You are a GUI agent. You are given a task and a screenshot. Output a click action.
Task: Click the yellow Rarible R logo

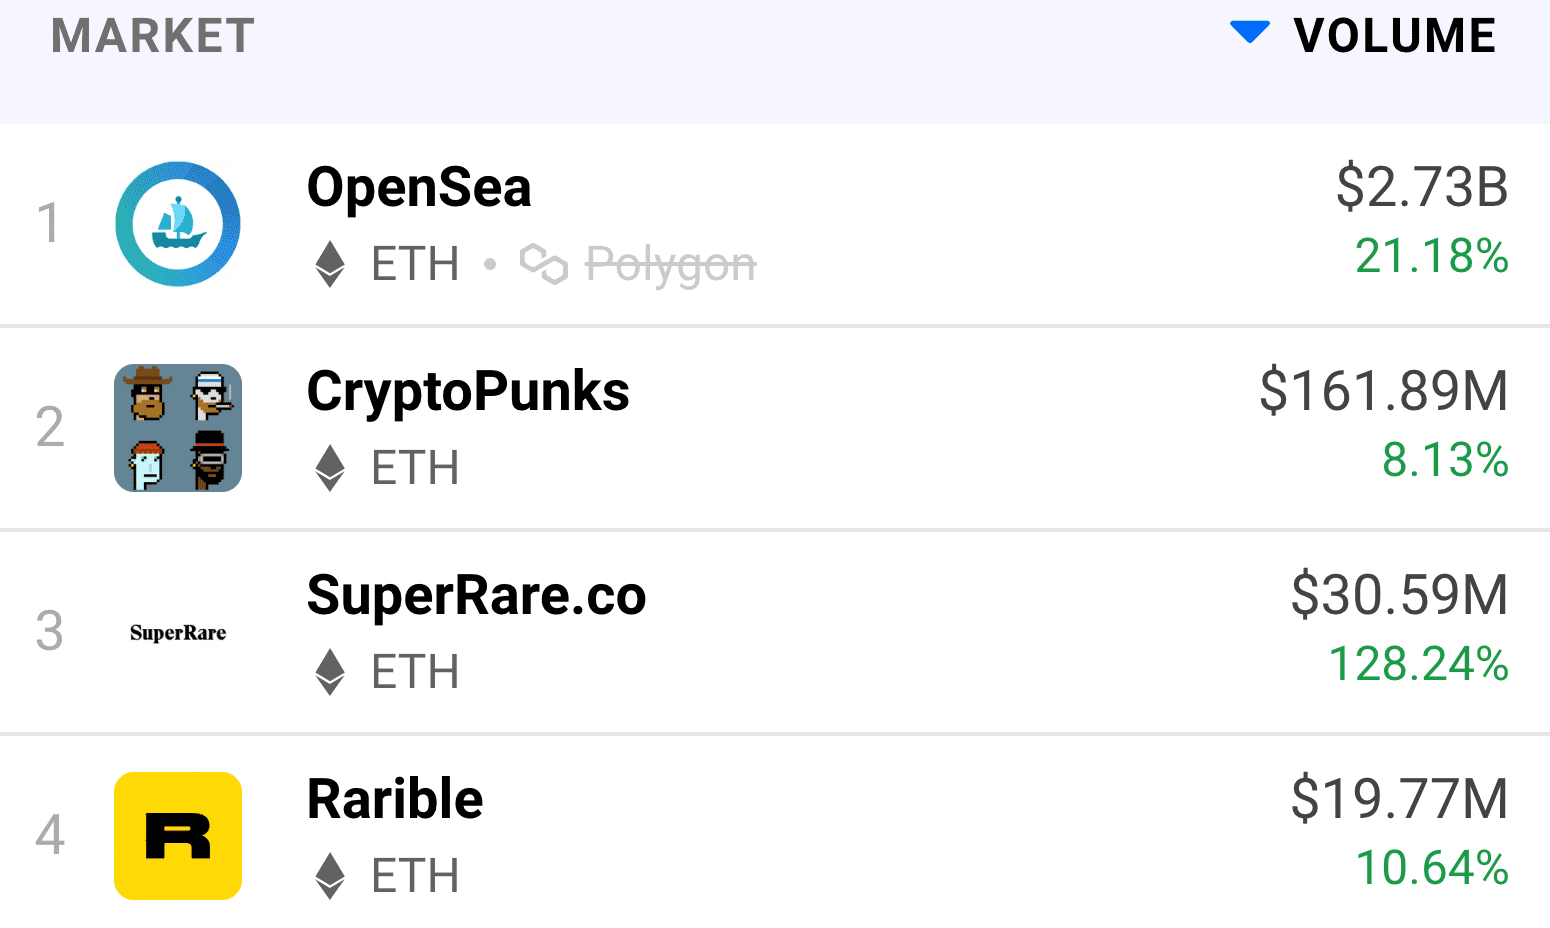point(178,836)
